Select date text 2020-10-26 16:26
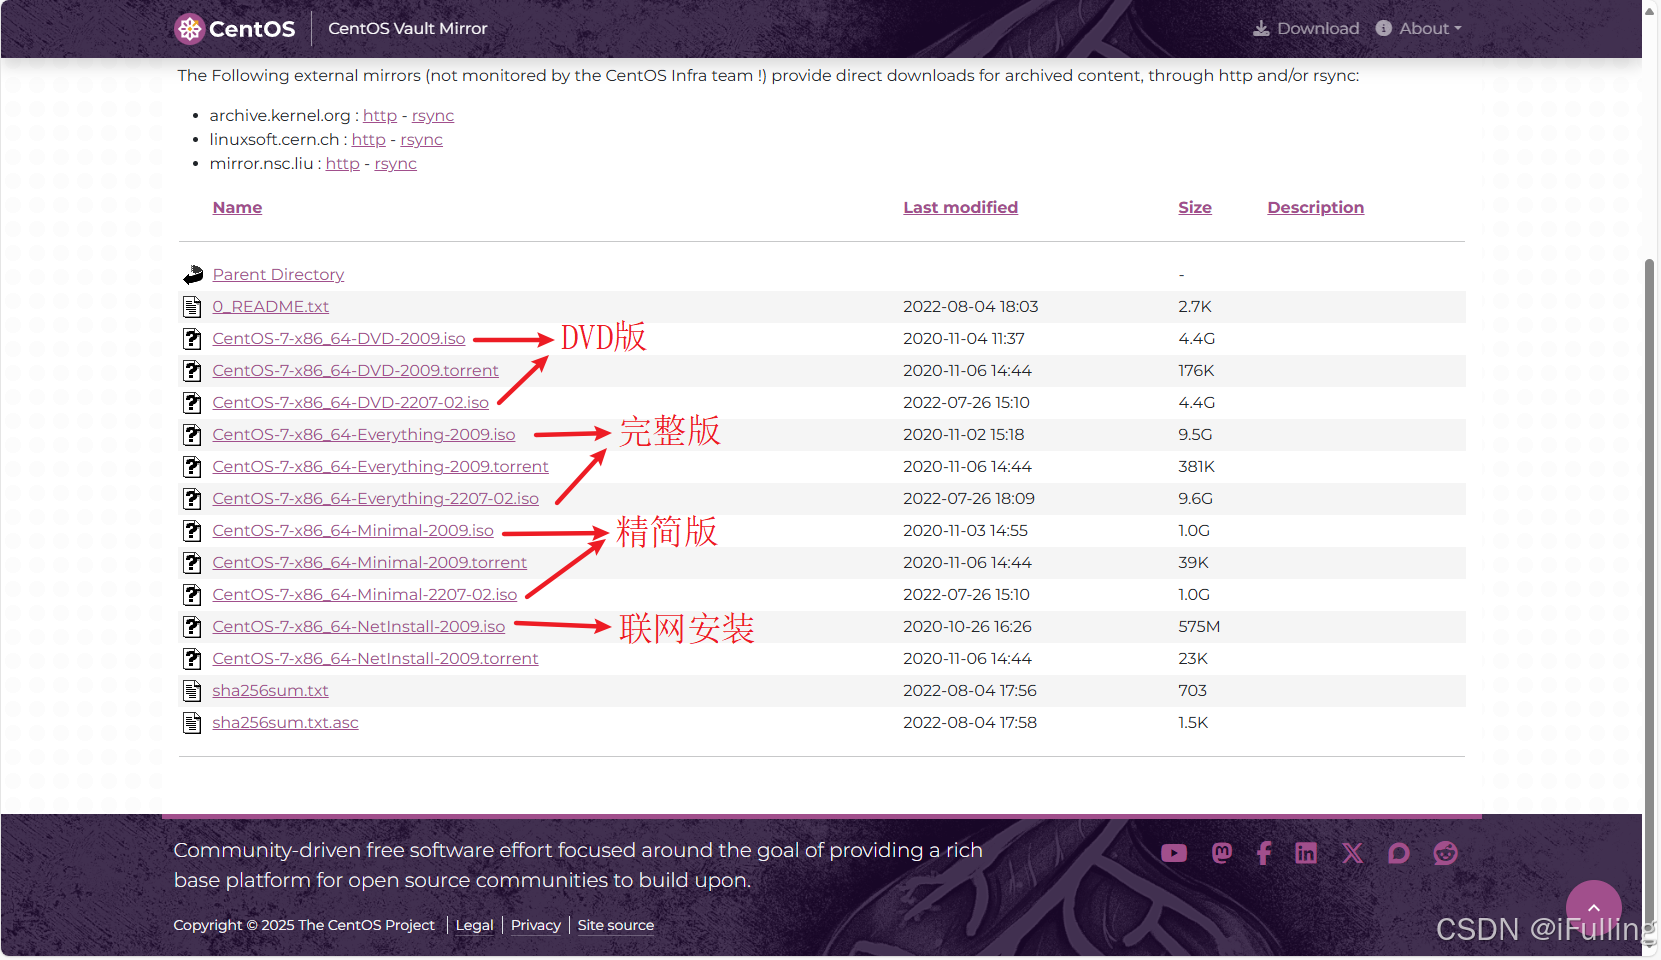This screenshot has width=1661, height=960. pos(967,627)
